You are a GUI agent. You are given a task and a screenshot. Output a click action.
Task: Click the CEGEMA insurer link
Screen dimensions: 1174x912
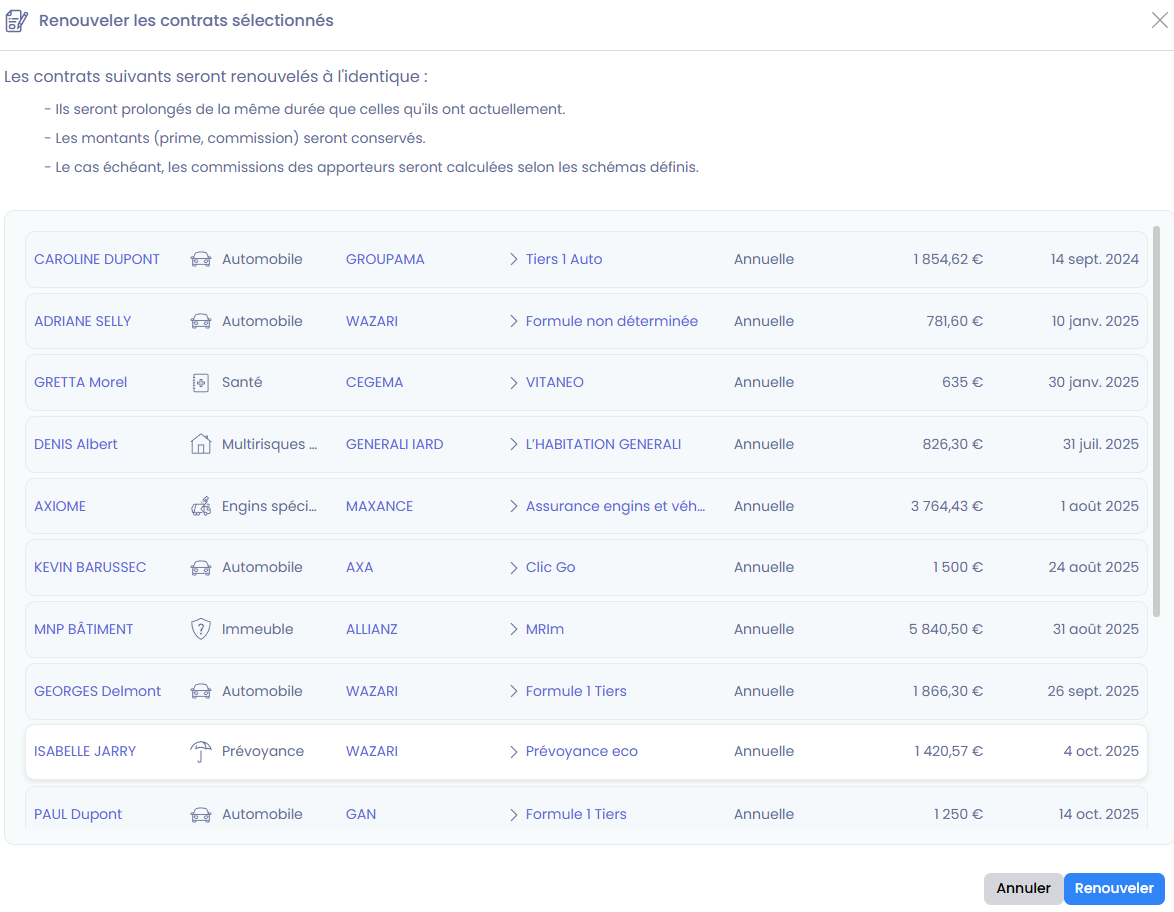(374, 383)
